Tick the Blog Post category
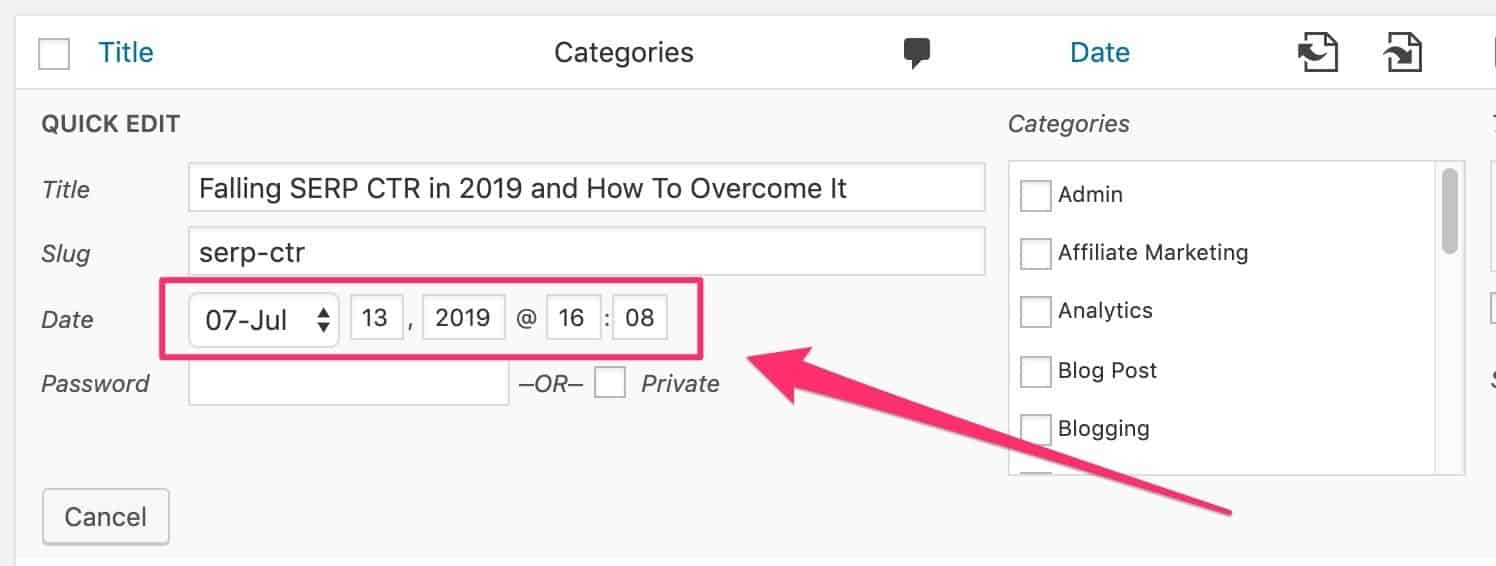Screen dimensions: 1496x566 (1035, 372)
